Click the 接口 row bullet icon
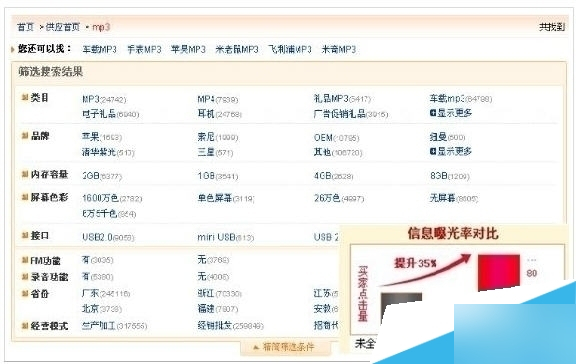This screenshot has width=576, height=364. [x=25, y=235]
